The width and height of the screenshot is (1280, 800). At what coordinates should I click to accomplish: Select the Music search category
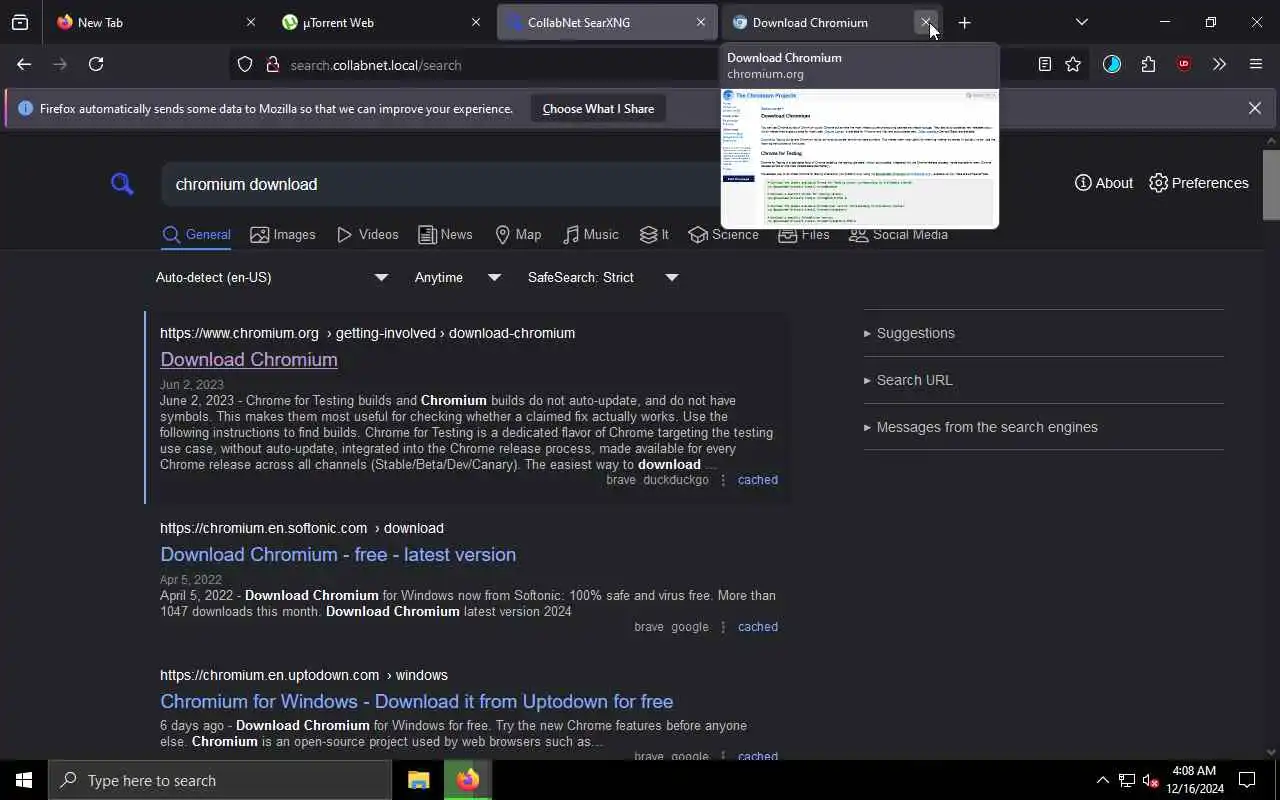pyautogui.click(x=591, y=235)
